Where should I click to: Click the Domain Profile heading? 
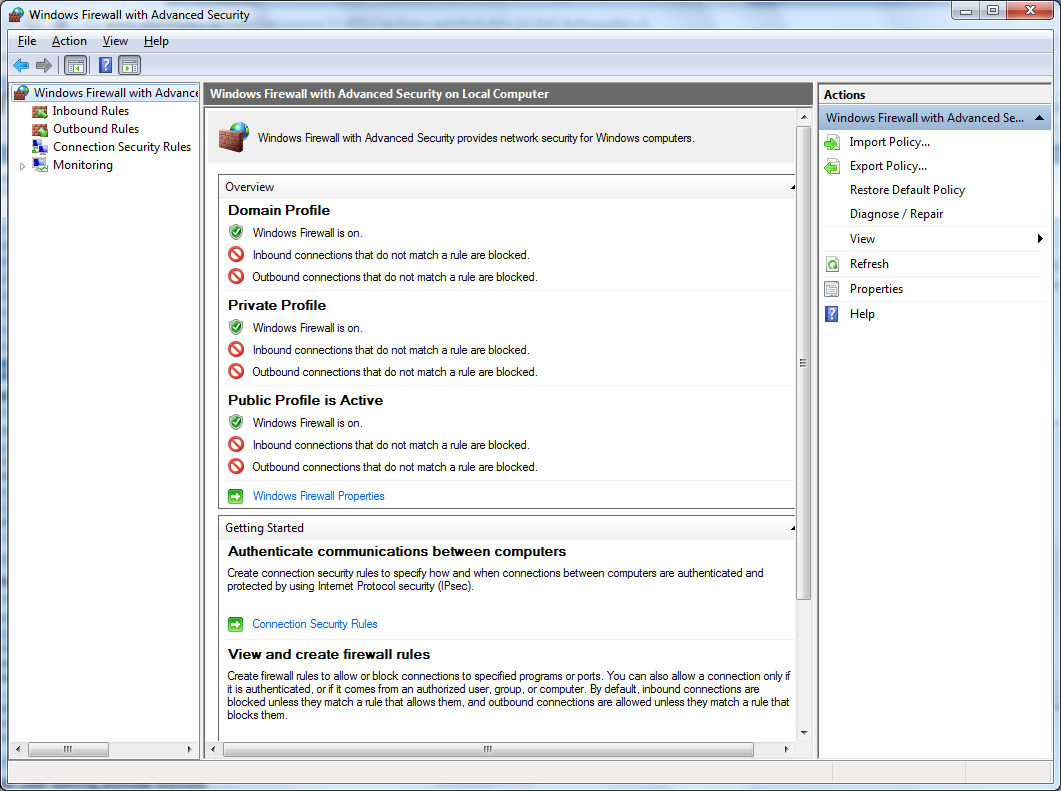[x=279, y=210]
